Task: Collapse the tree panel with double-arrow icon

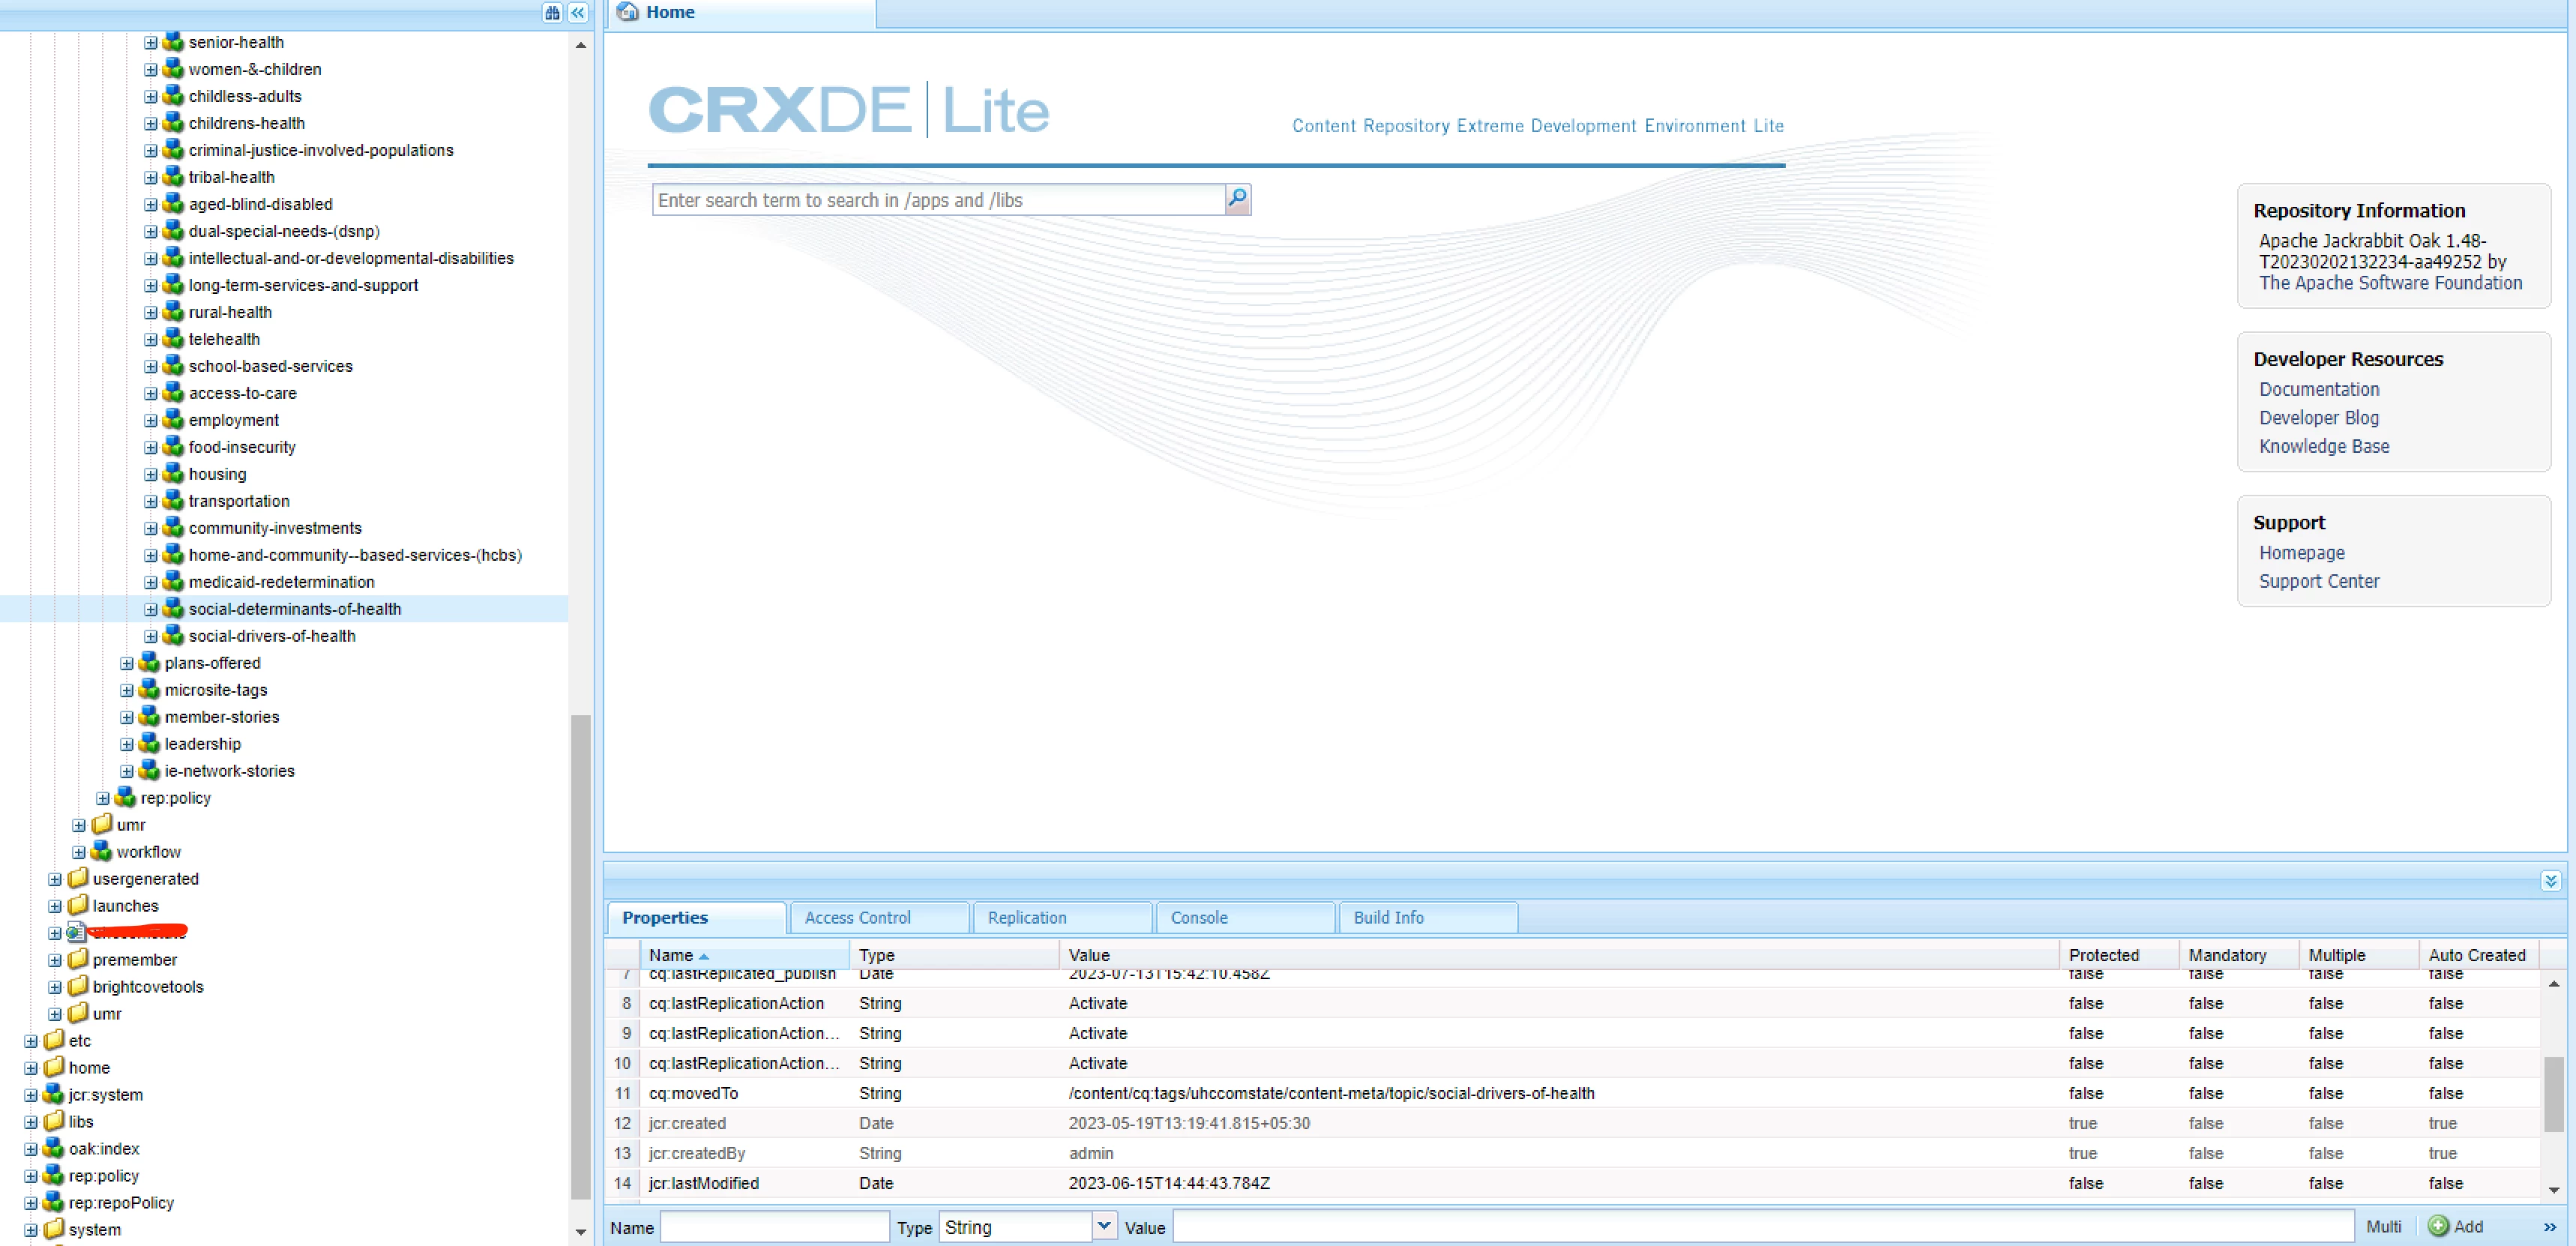Action: (578, 13)
